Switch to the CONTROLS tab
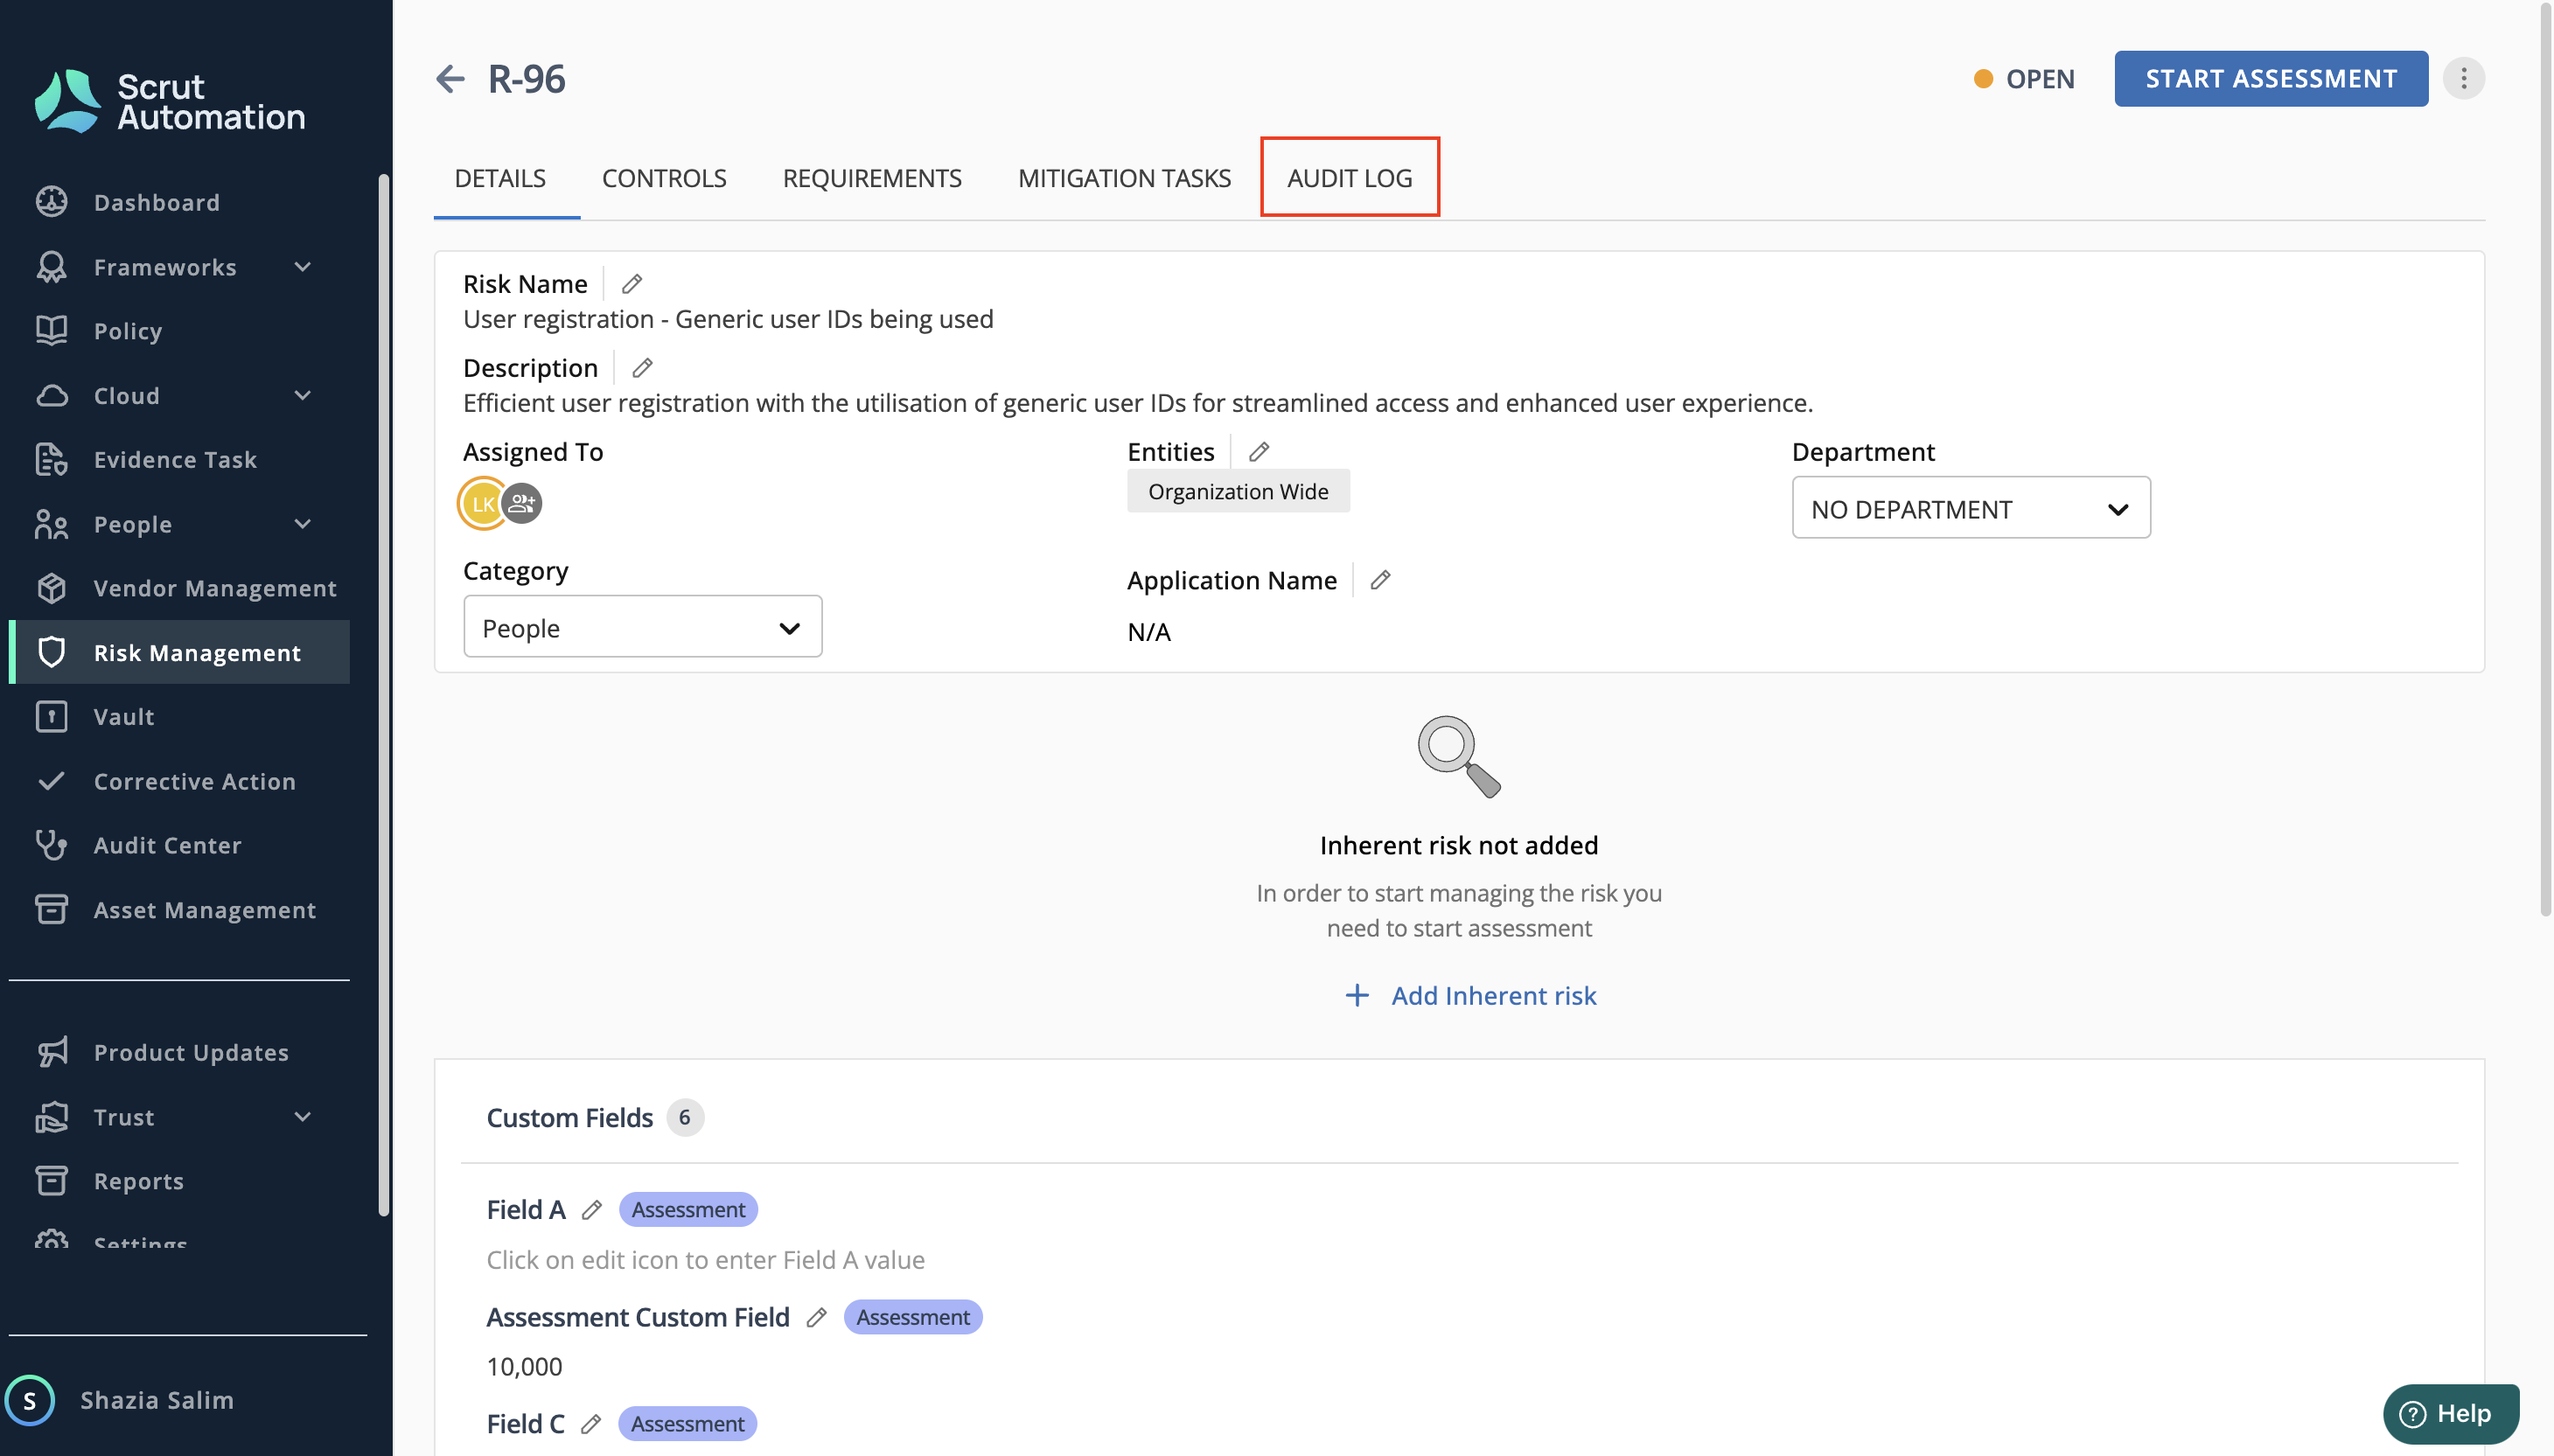 (664, 178)
